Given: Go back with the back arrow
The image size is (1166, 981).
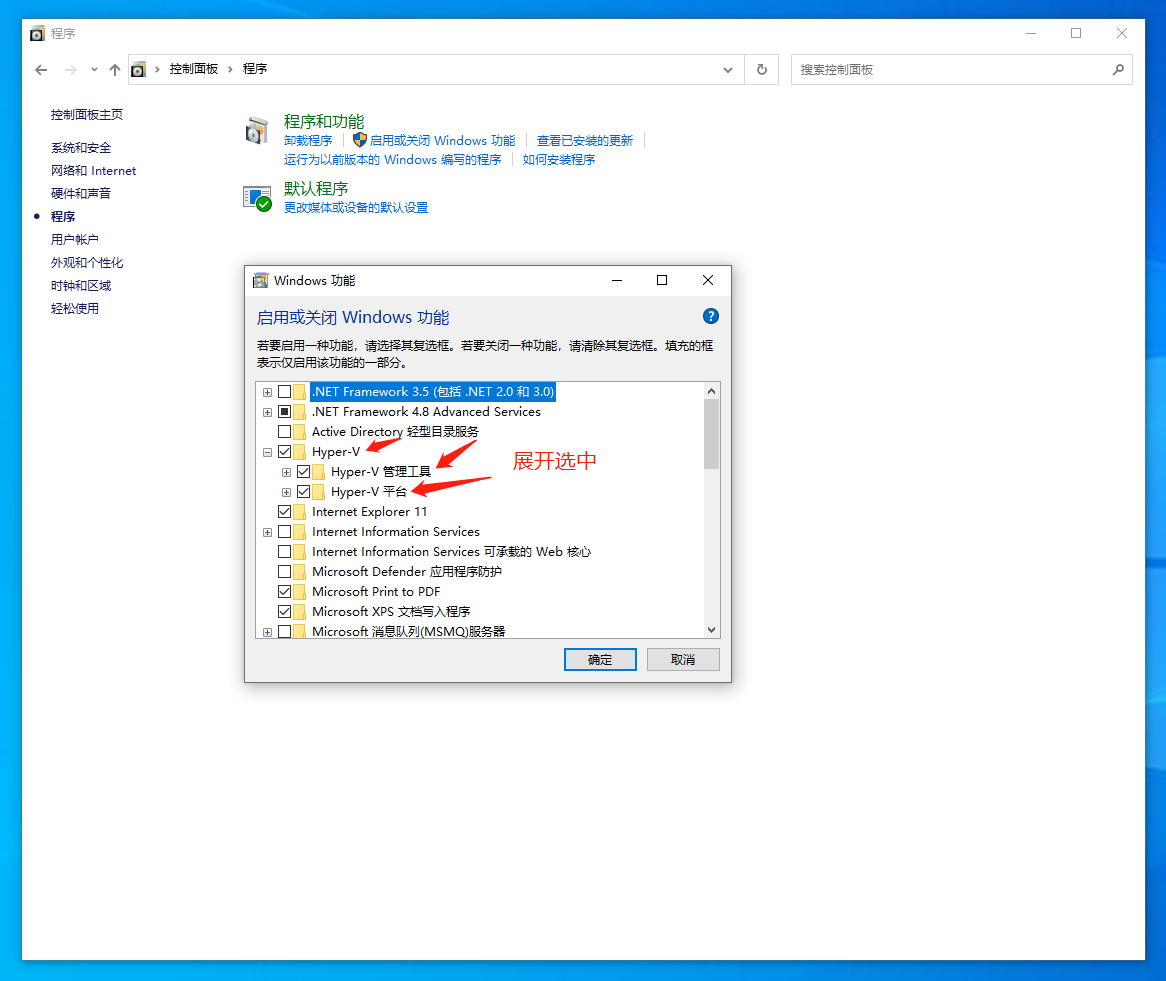Looking at the screenshot, I should pyautogui.click(x=41, y=69).
